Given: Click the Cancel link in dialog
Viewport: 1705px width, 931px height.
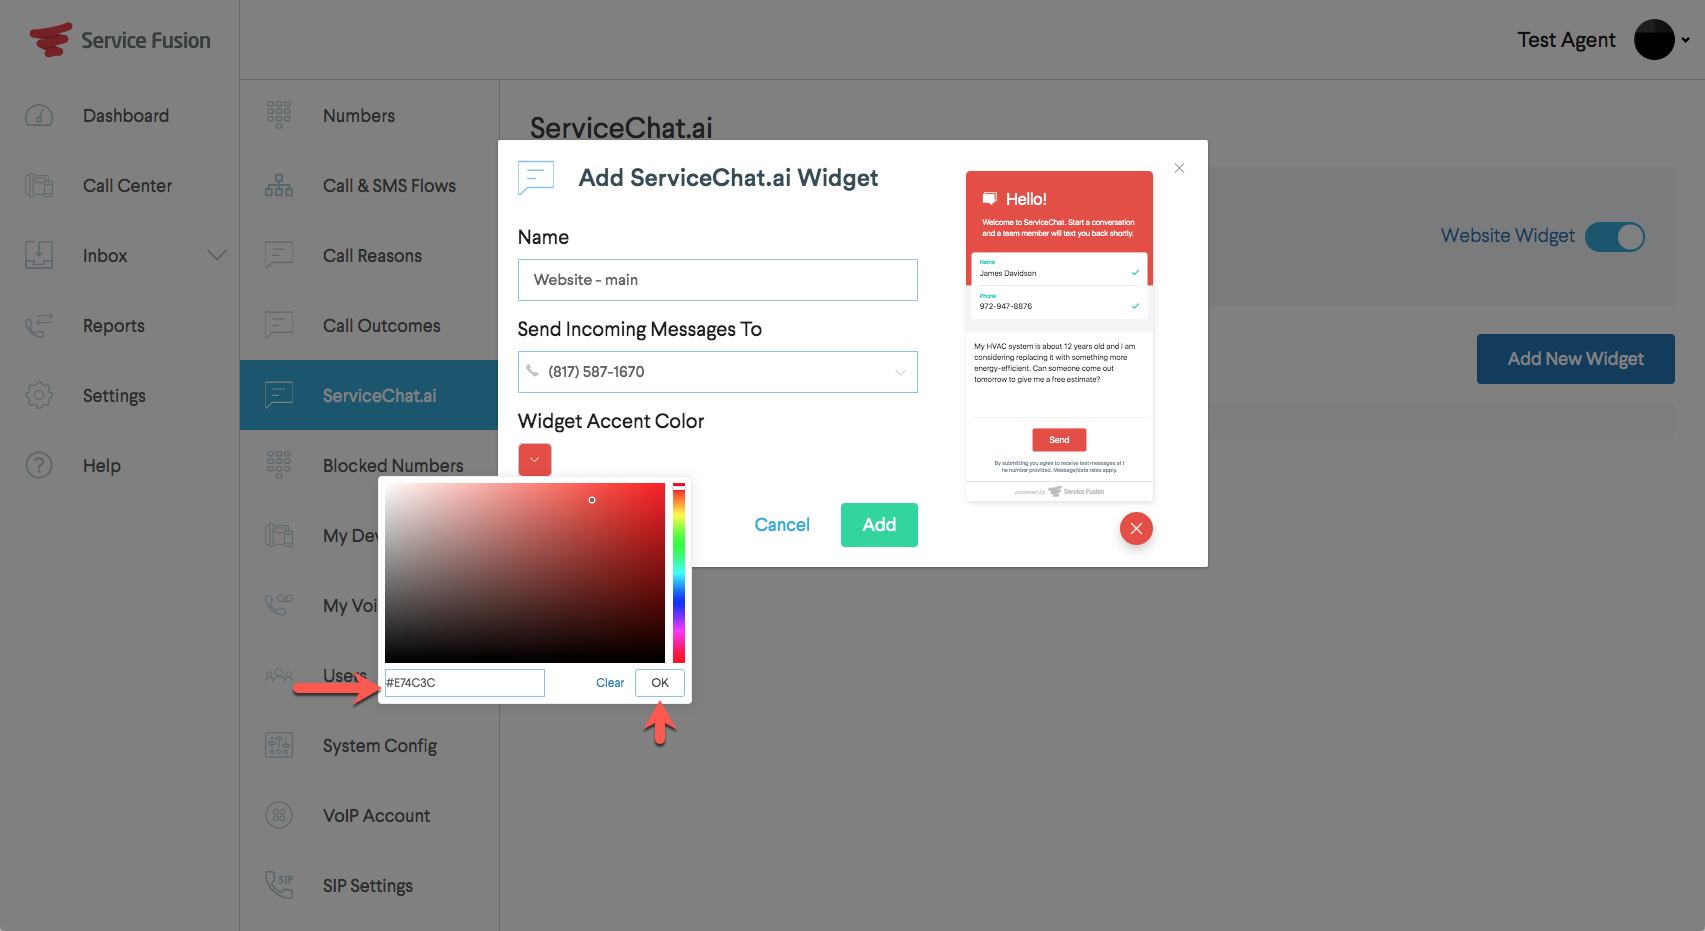Looking at the screenshot, I should (782, 525).
